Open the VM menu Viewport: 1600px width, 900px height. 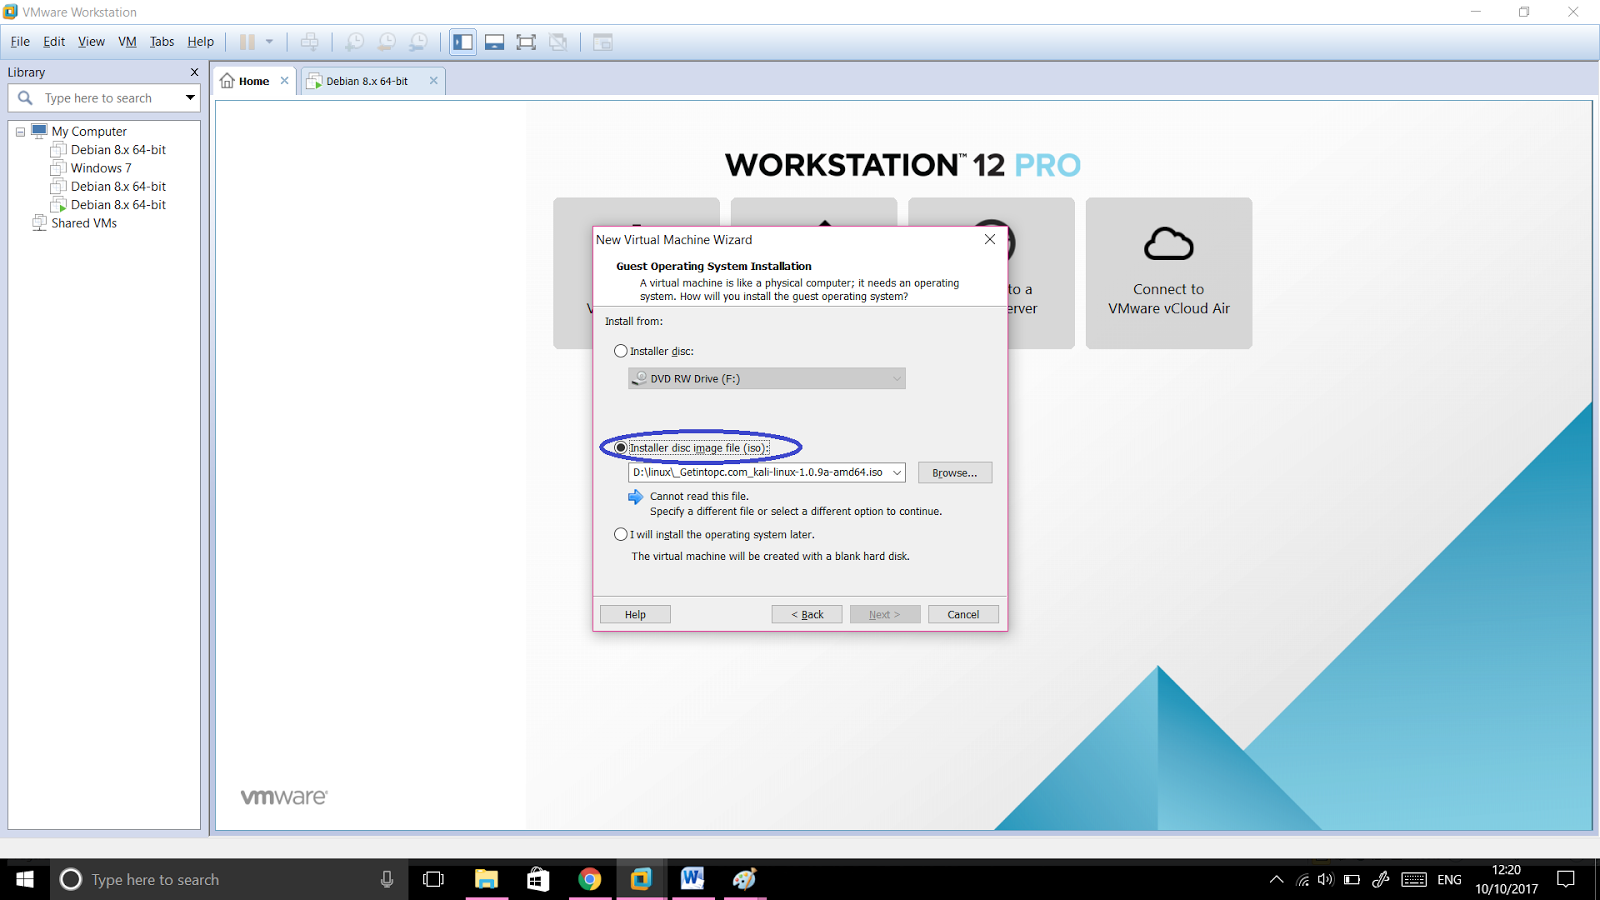(126, 41)
